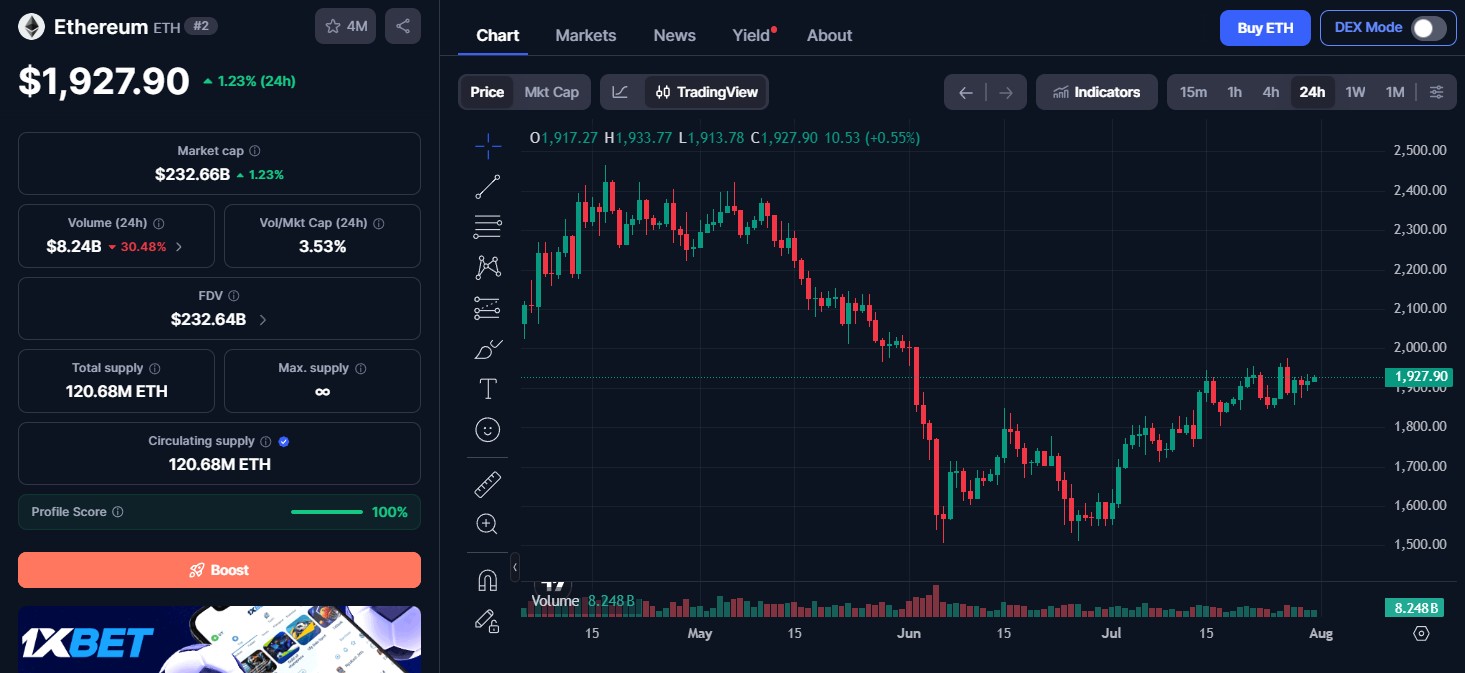1465x673 pixels.
Task: Click the 1XBET advertisement banner
Action: [219, 639]
